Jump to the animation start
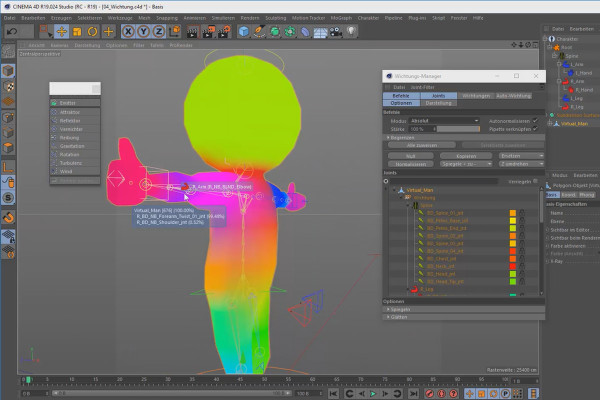Image resolution: width=600 pixels, height=400 pixels. [333, 393]
